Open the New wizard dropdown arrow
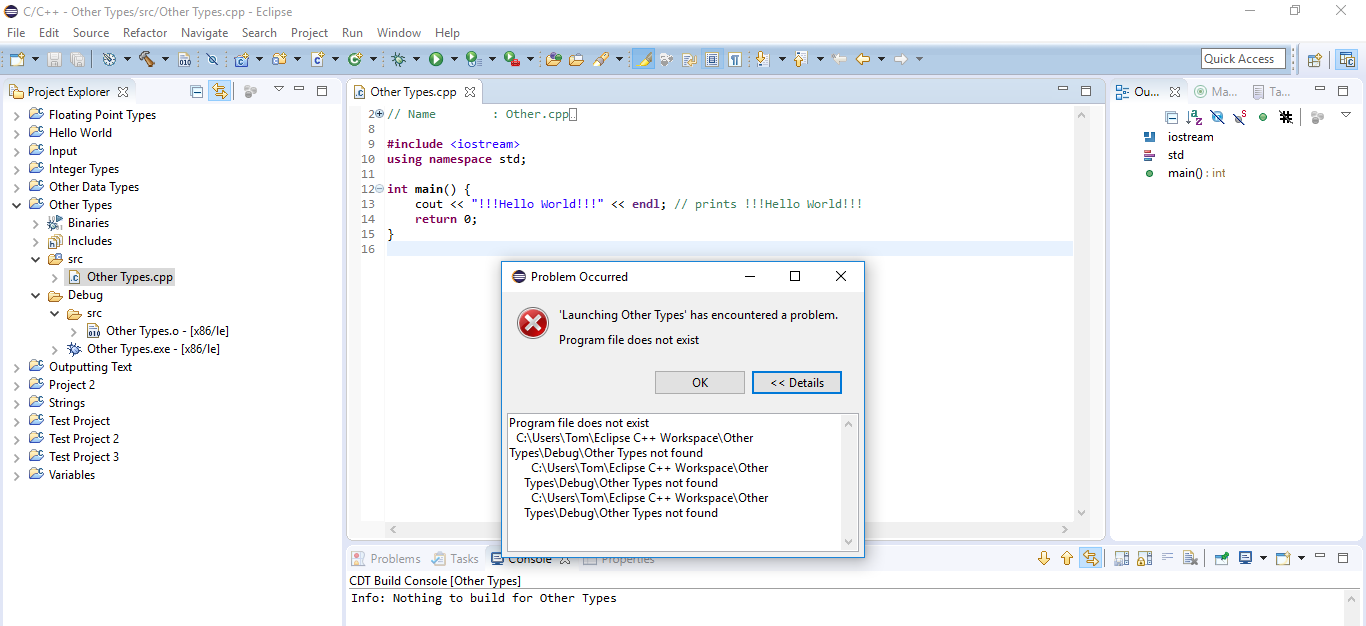Image resolution: width=1366 pixels, height=626 pixels. point(33,59)
